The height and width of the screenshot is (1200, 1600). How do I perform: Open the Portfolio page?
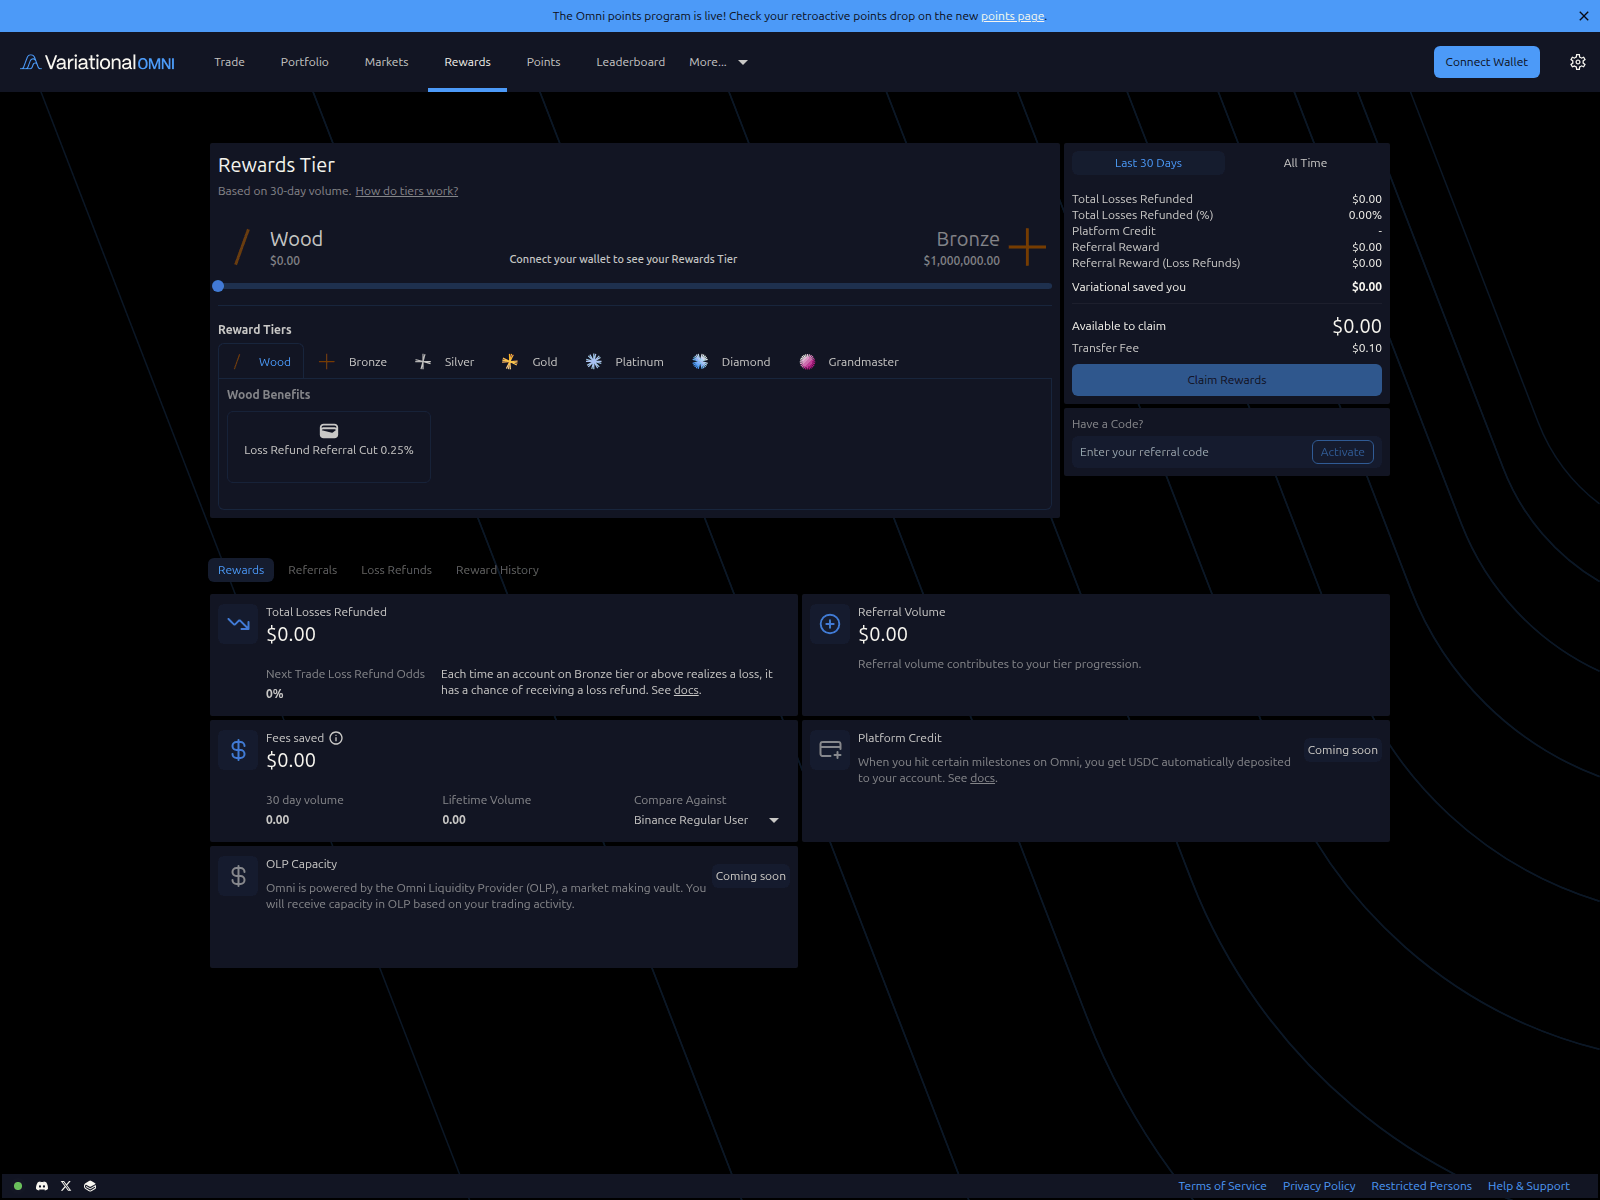(305, 62)
